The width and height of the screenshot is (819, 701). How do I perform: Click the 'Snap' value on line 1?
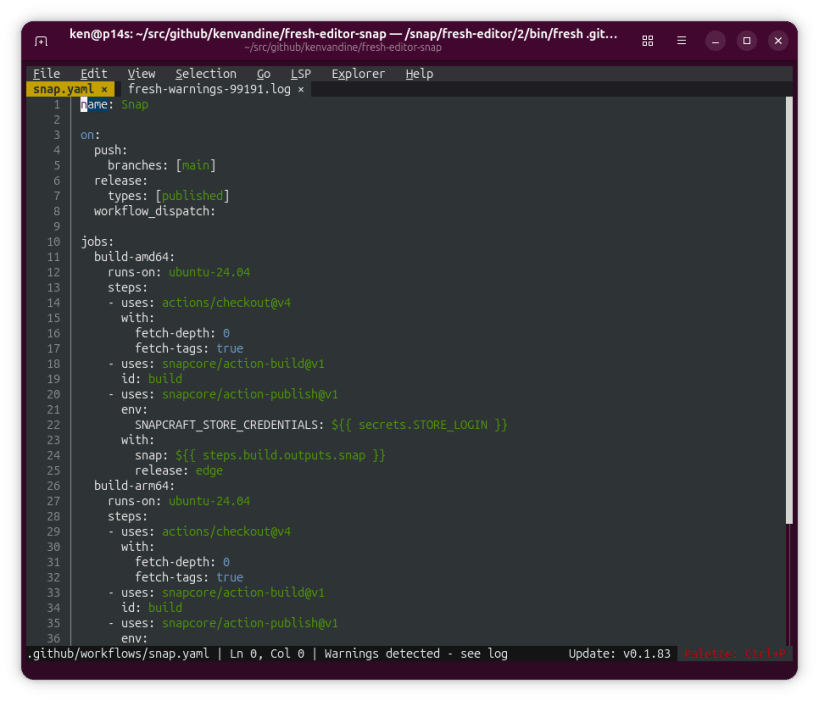click(135, 104)
